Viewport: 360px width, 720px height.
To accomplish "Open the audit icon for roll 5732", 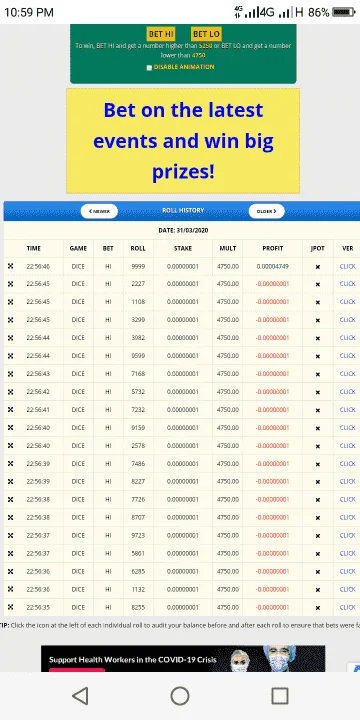I will click(10, 392).
